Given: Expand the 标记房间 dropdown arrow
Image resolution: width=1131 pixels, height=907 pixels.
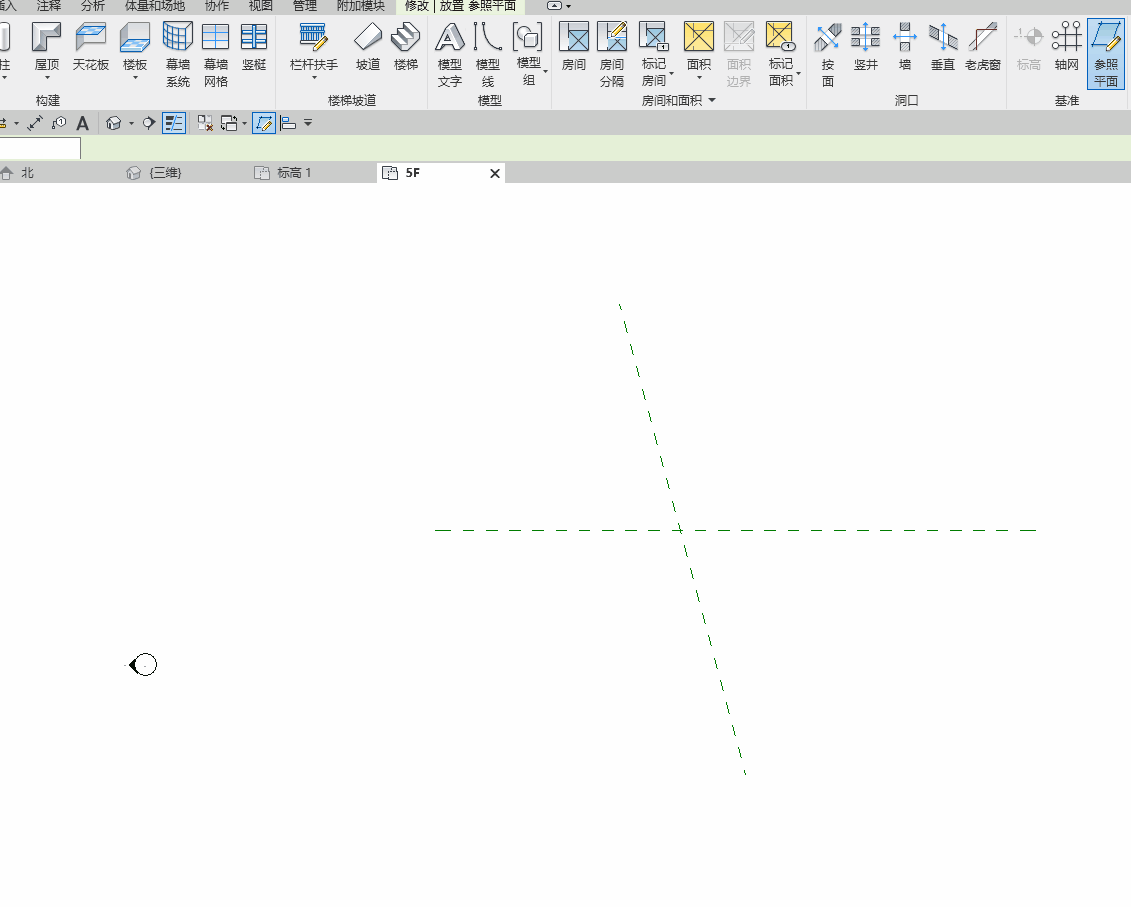Looking at the screenshot, I should [672, 73].
